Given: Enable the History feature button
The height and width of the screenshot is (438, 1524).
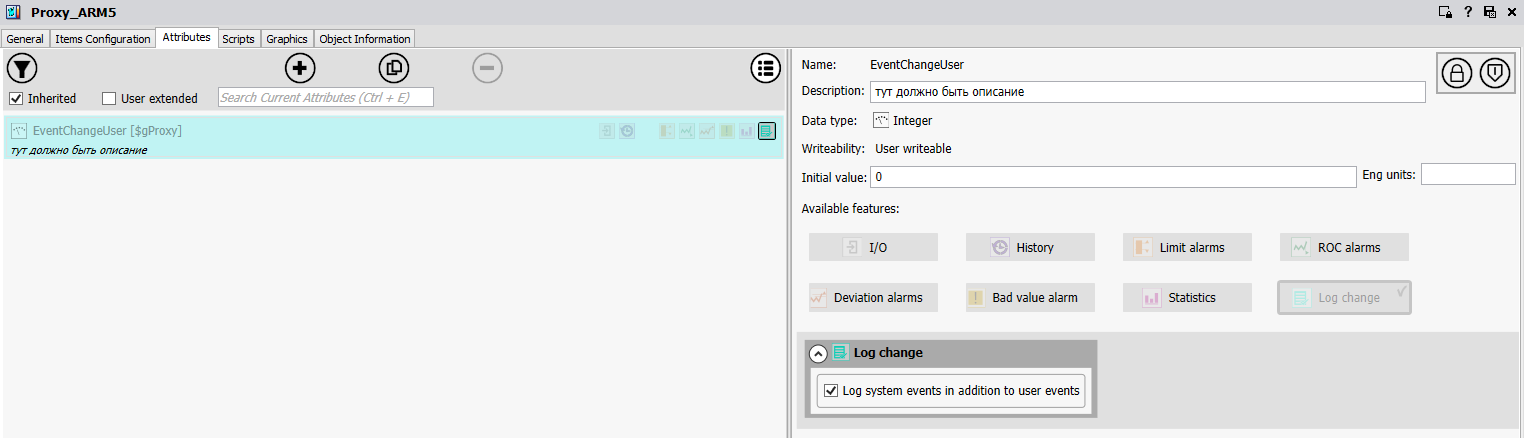Looking at the screenshot, I should click(1030, 247).
